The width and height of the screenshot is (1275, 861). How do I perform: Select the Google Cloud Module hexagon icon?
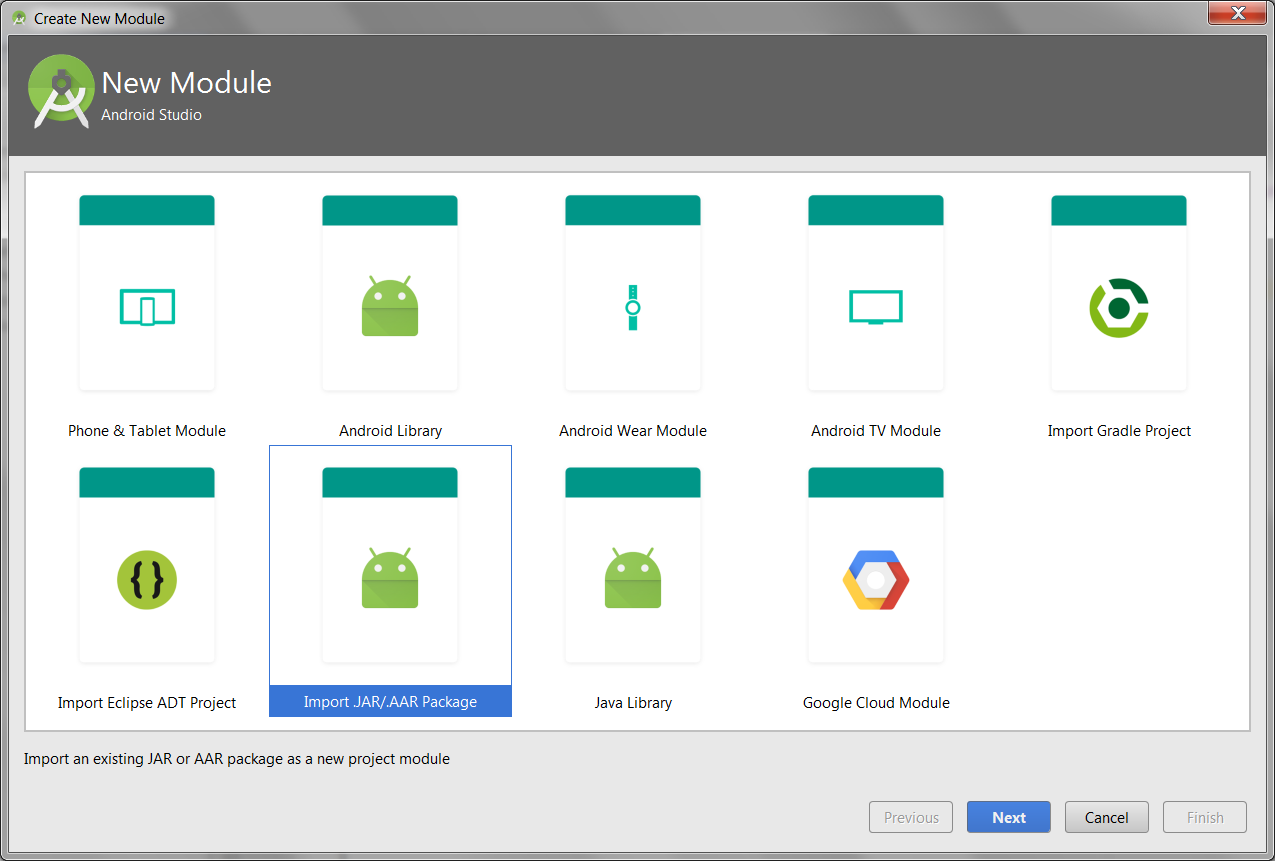tap(876, 580)
